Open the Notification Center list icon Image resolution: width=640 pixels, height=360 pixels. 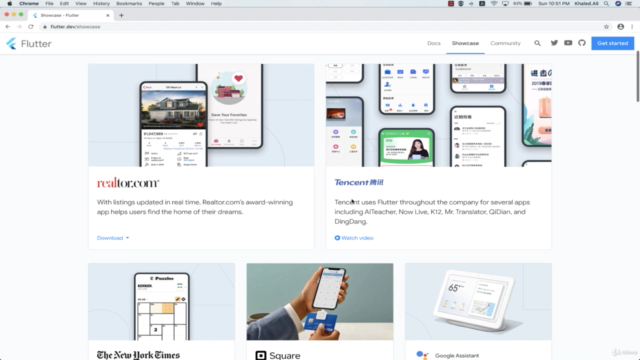(x=629, y=4)
